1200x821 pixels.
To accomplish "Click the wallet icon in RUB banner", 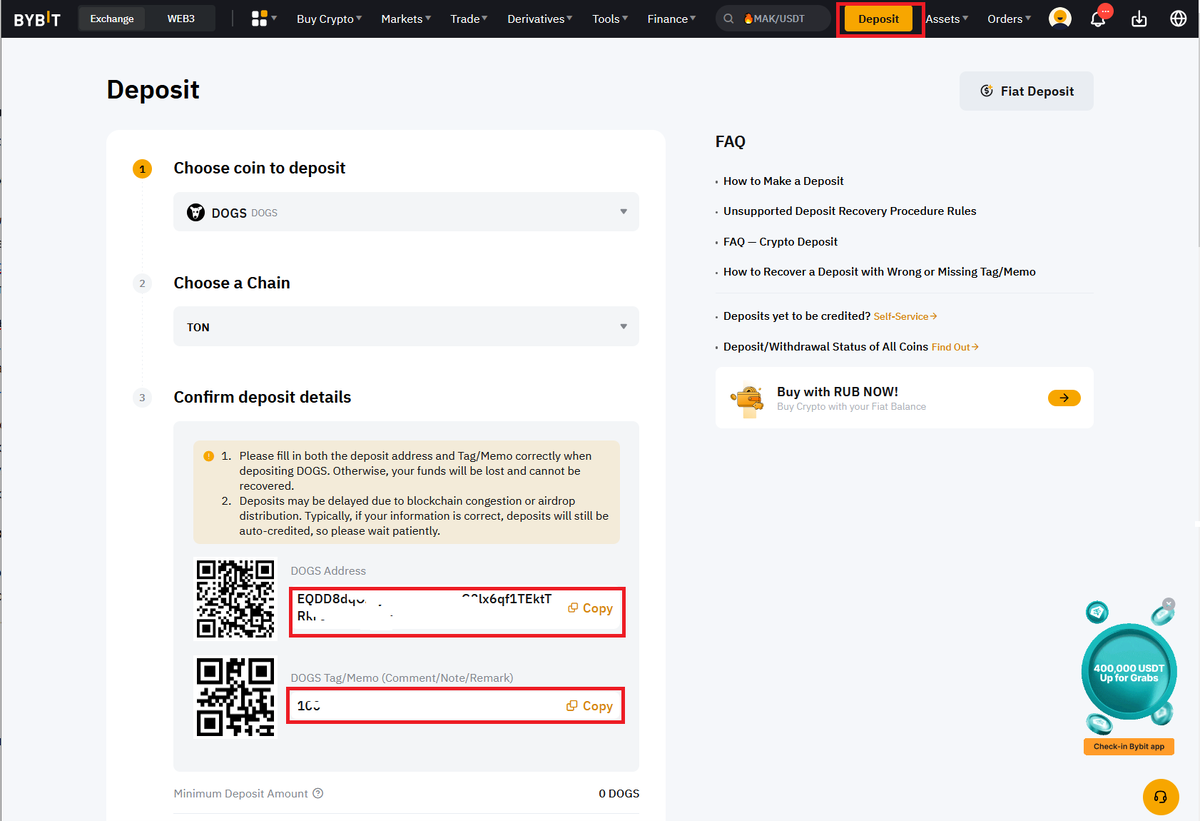I will [748, 398].
